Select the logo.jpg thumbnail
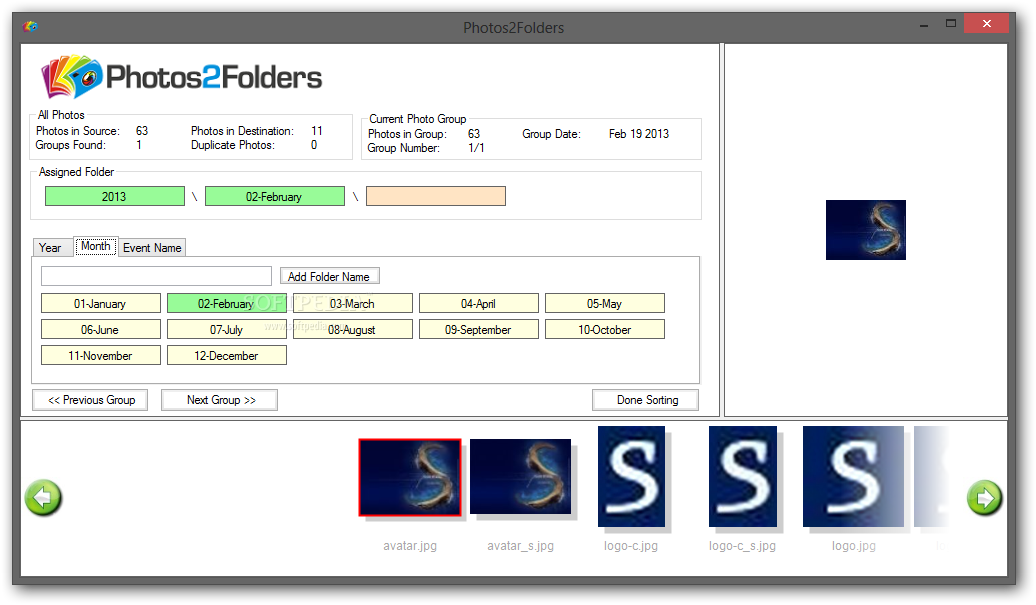Image resolution: width=1036 pixels, height=605 pixels. point(854,476)
